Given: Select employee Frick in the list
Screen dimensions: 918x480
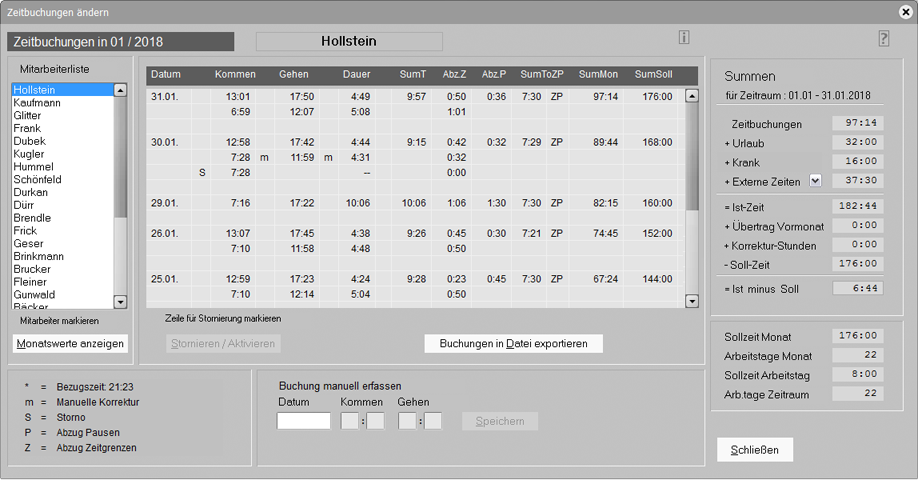Looking at the screenshot, I should [x=62, y=231].
